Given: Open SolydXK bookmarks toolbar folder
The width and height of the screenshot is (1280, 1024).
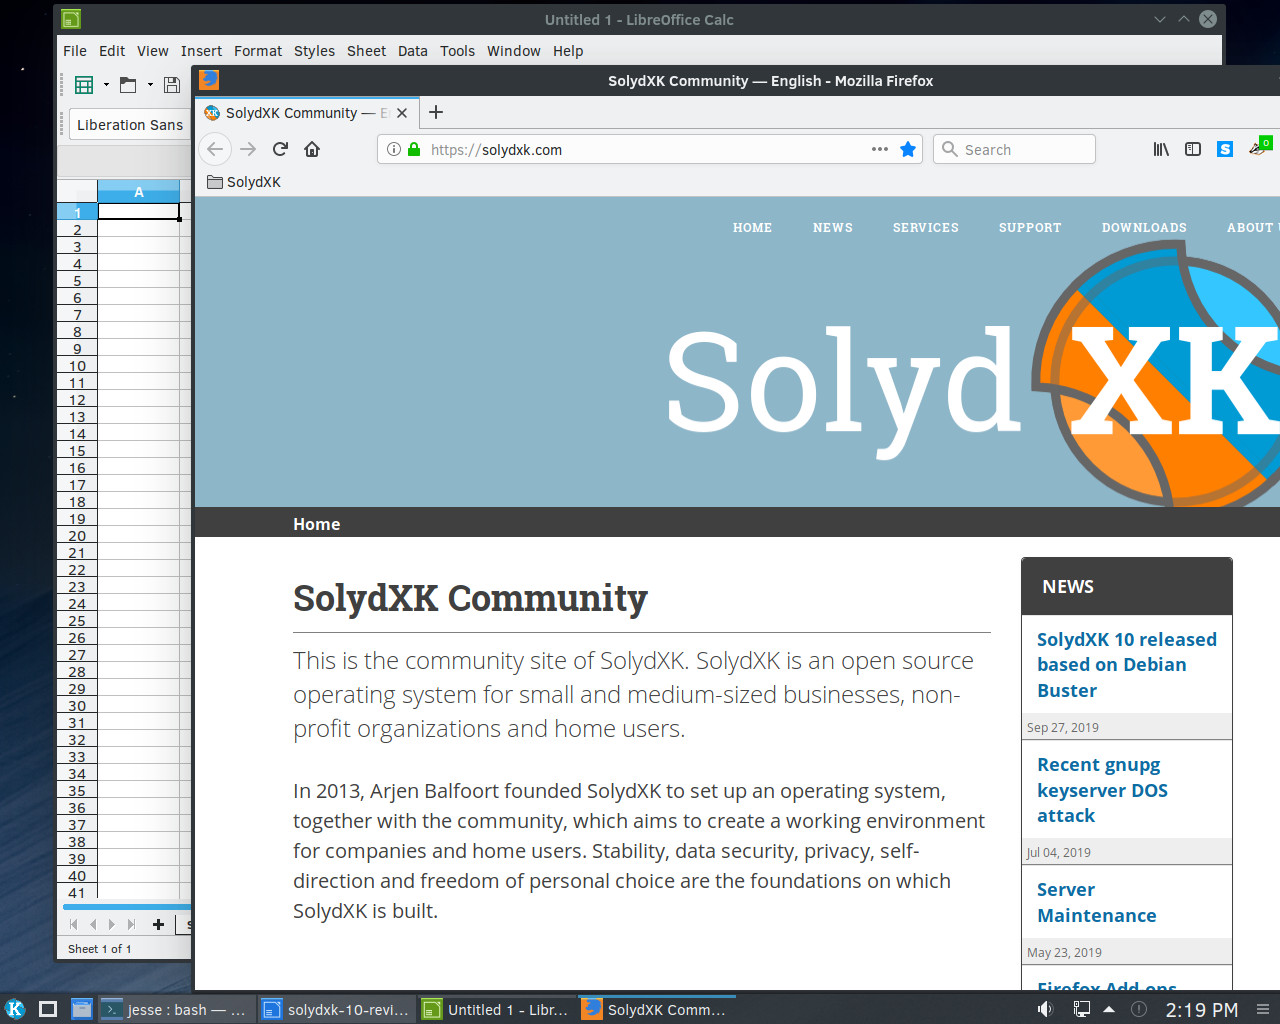Looking at the screenshot, I should pyautogui.click(x=244, y=182).
